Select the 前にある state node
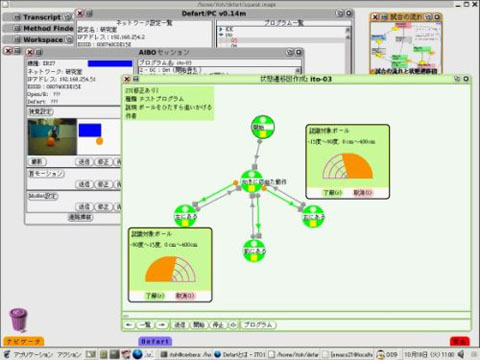The image size is (480, 360). tap(254, 251)
